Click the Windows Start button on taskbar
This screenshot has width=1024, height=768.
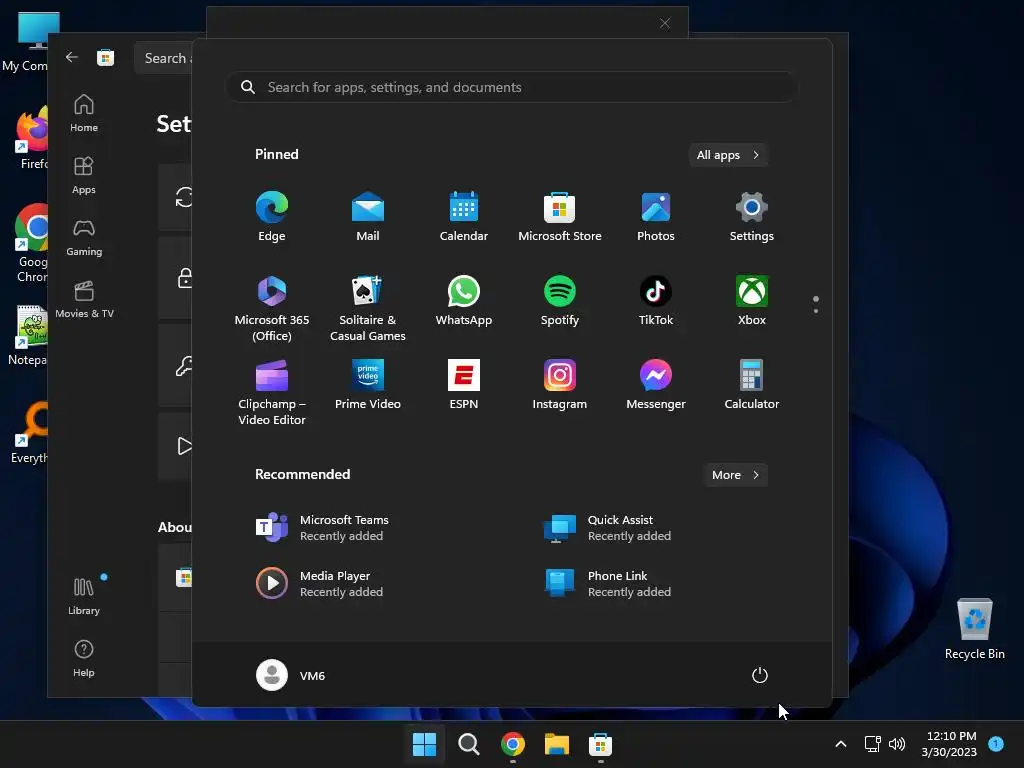424,744
